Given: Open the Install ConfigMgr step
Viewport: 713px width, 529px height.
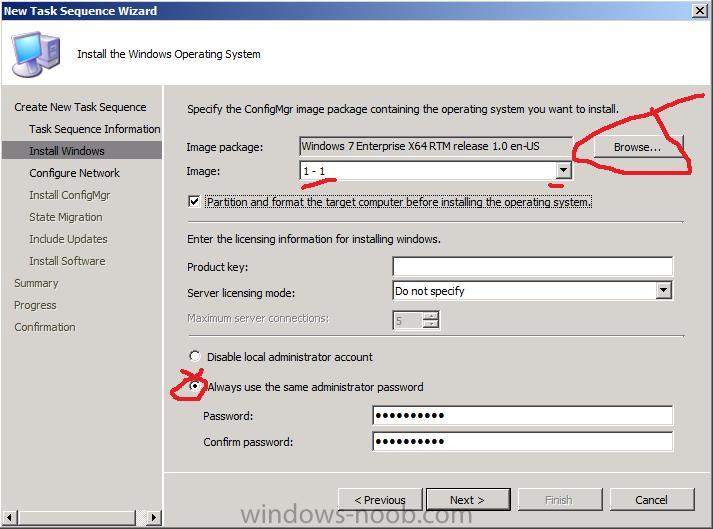Looking at the screenshot, I should click(x=70, y=195).
